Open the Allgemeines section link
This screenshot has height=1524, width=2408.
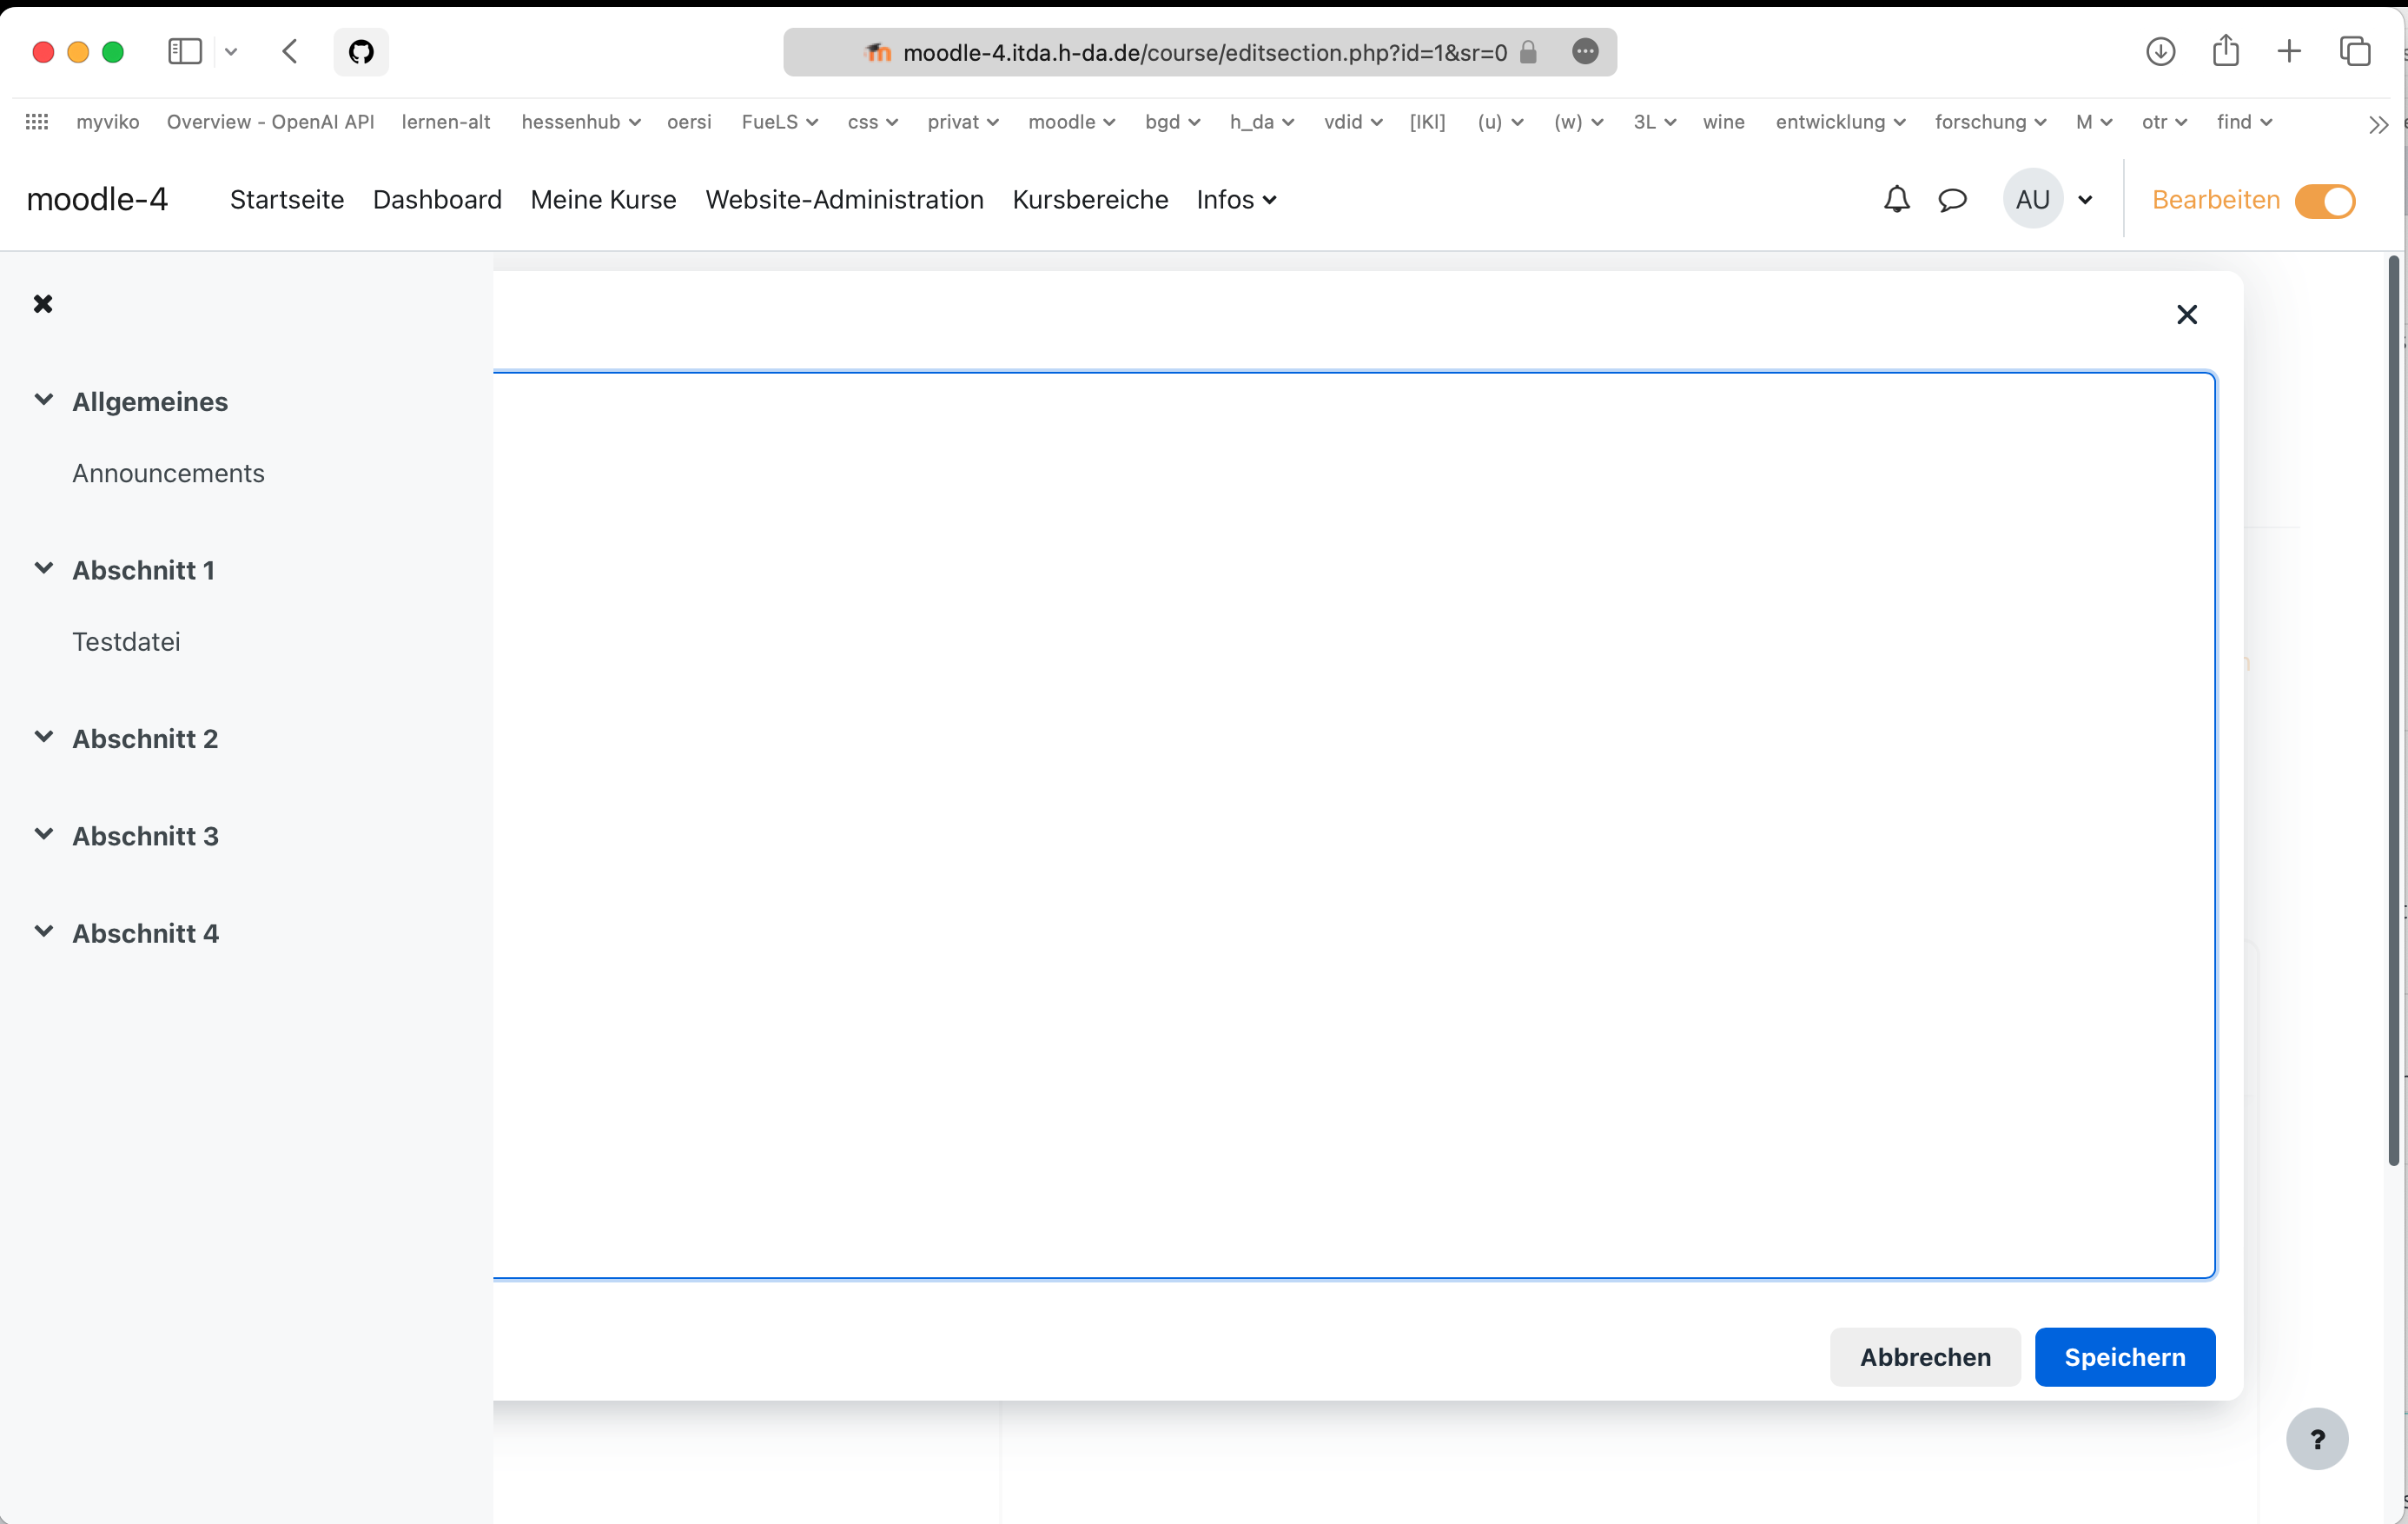point(150,401)
